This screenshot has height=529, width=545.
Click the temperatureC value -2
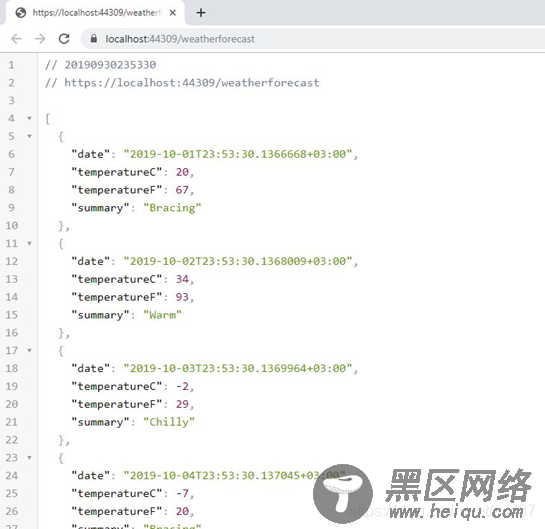click(x=182, y=386)
